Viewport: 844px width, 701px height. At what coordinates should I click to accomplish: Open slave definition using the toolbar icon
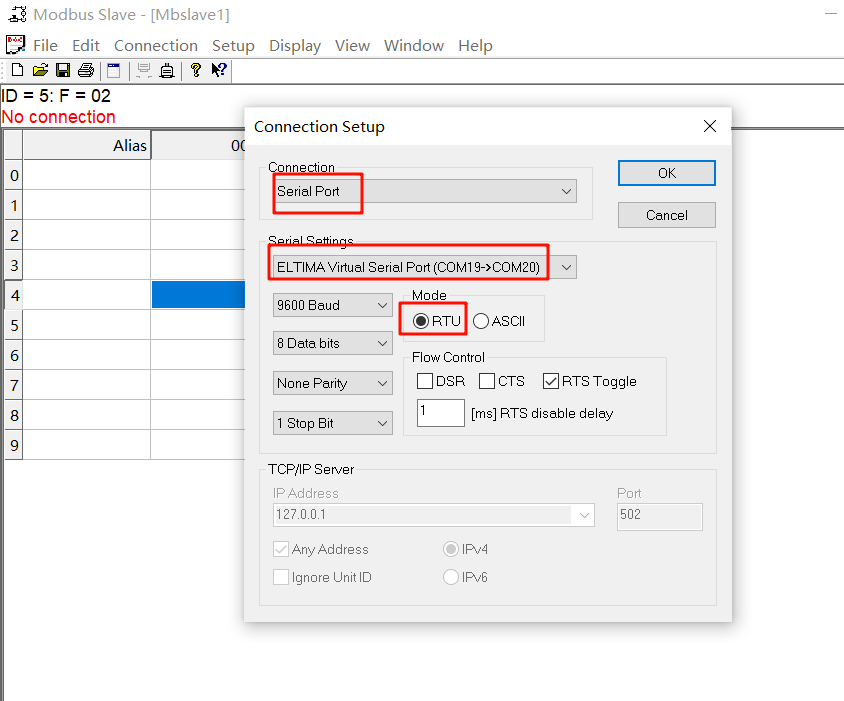point(113,70)
